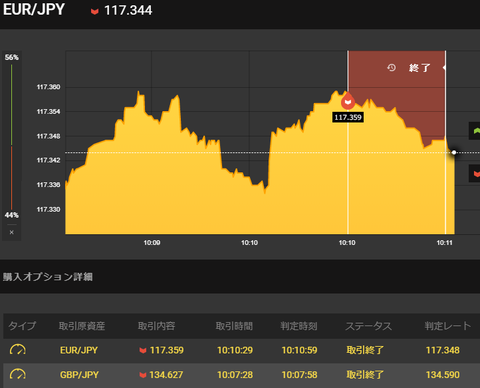Click the 117.336 price axis label
The height and width of the screenshot is (388, 480).
[48, 185]
